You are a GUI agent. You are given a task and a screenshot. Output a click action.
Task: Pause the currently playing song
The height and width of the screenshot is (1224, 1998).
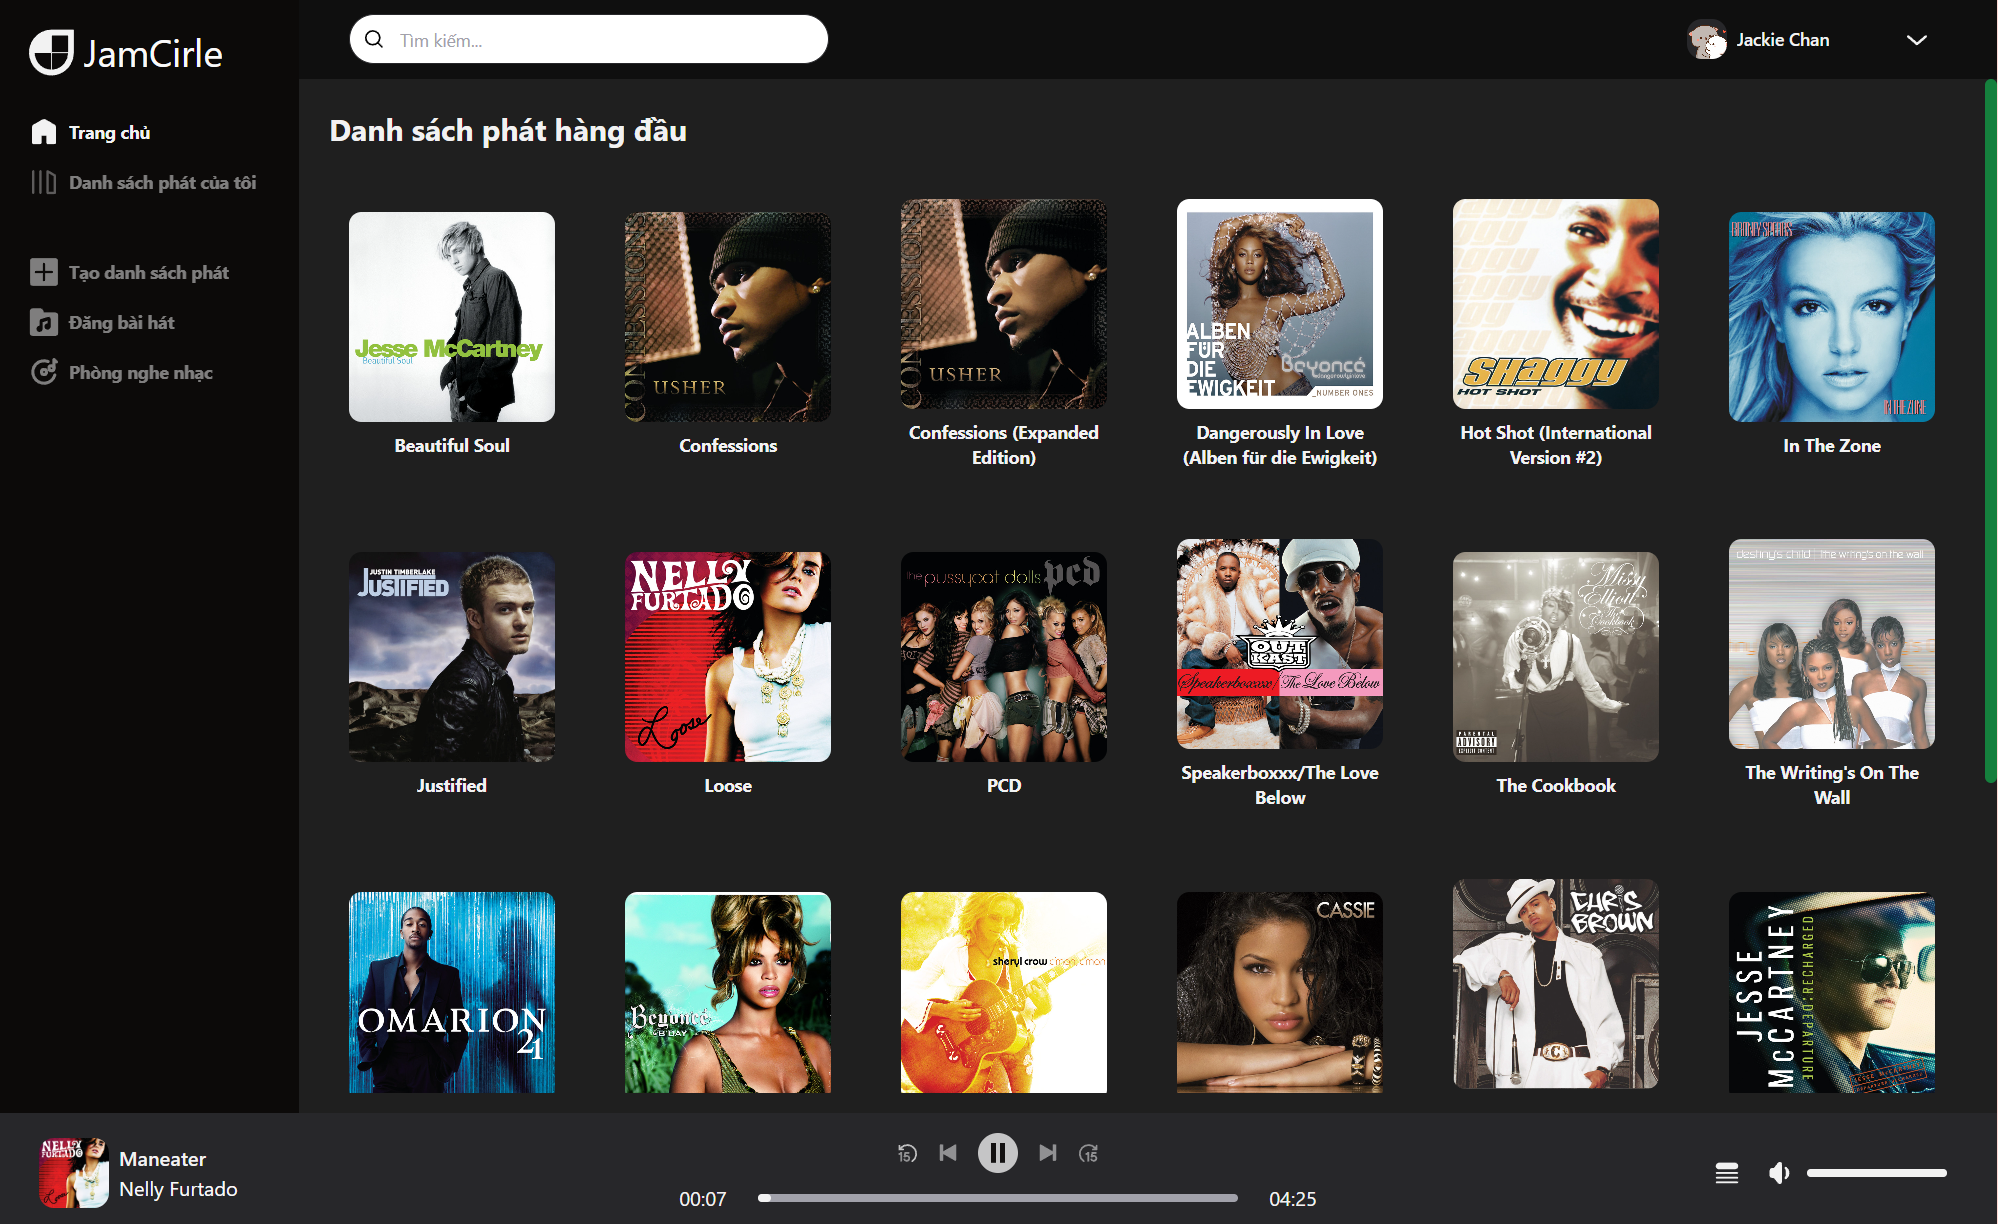point(997,1153)
